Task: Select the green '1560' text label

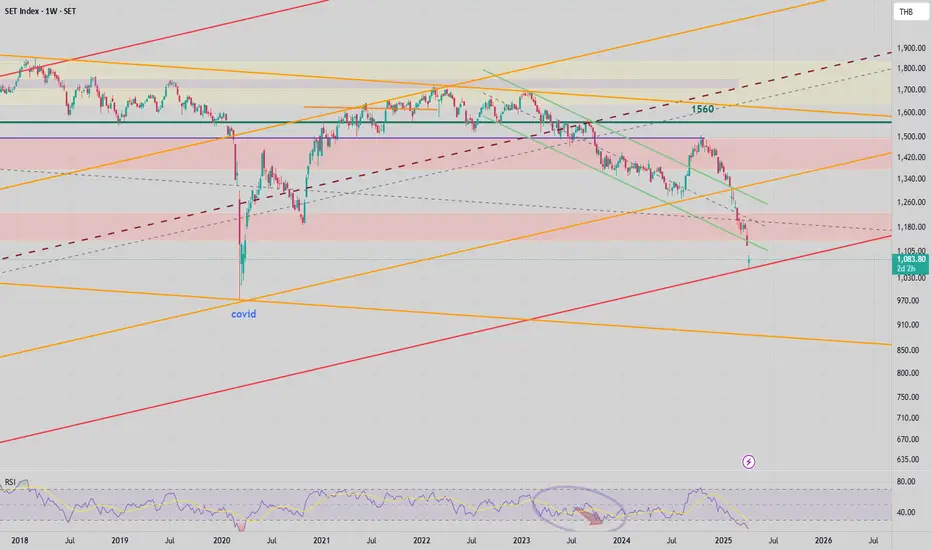Action: point(703,109)
